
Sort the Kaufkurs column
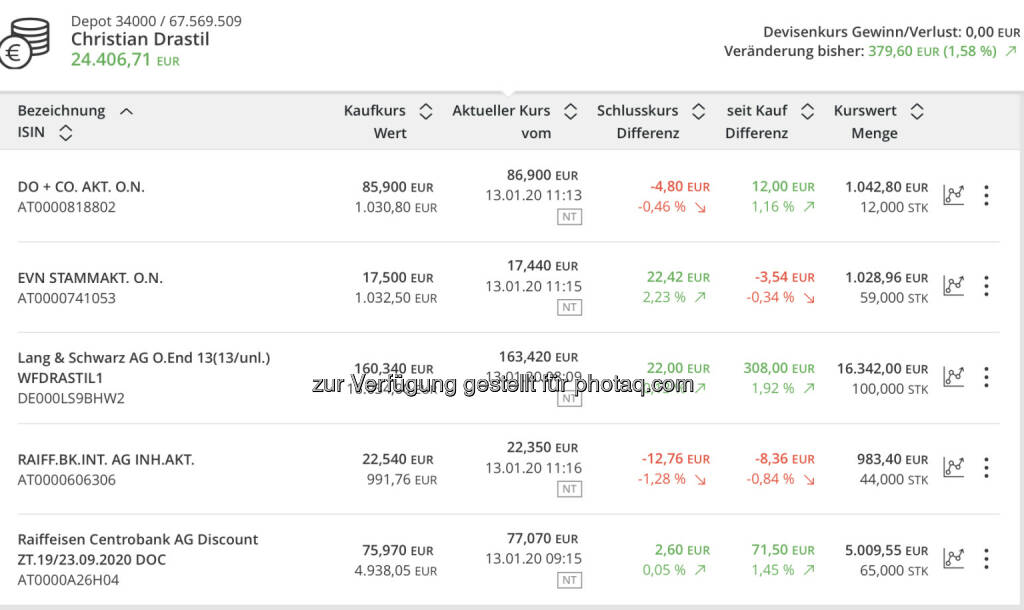(x=425, y=111)
